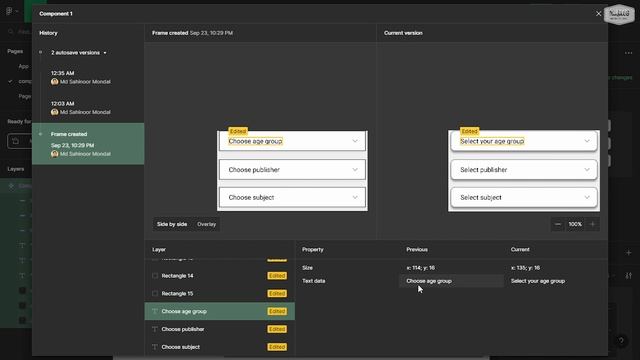The image size is (640, 360).
Task: Click the previous text value Choose age group
Action: (x=429, y=281)
